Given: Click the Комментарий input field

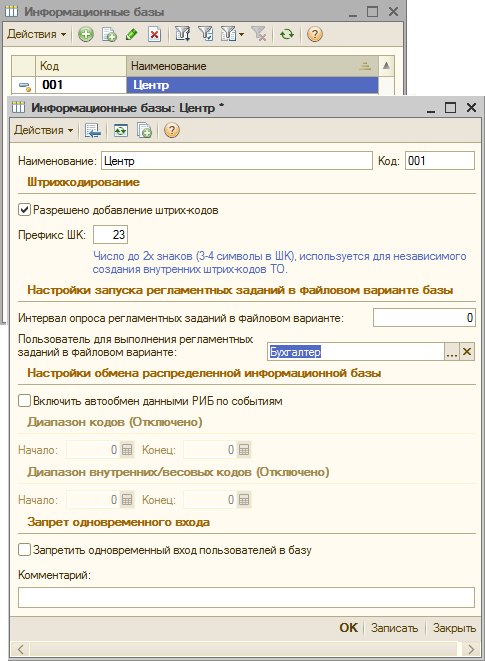Looking at the screenshot, I should (246, 597).
